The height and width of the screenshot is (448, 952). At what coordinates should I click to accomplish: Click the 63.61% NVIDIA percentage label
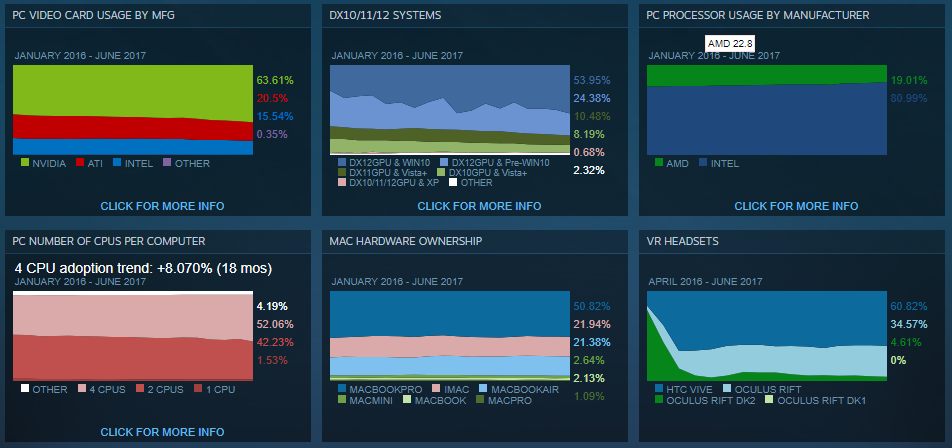(x=274, y=80)
